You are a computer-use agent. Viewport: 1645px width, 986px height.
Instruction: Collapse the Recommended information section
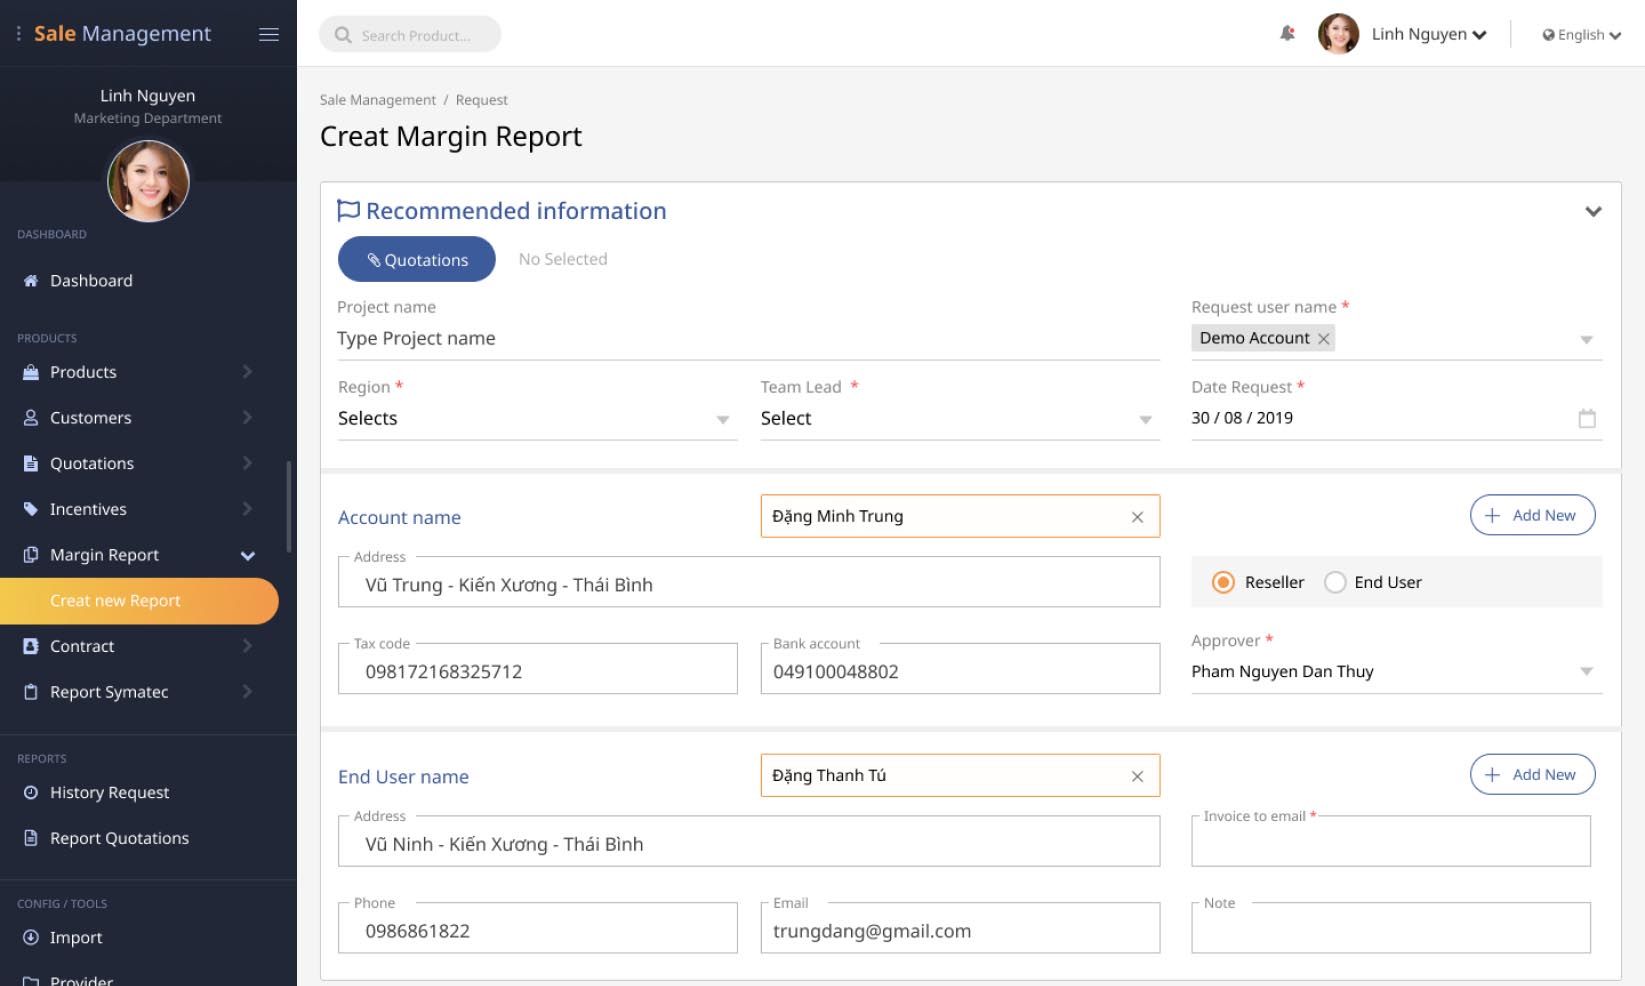pos(1593,211)
